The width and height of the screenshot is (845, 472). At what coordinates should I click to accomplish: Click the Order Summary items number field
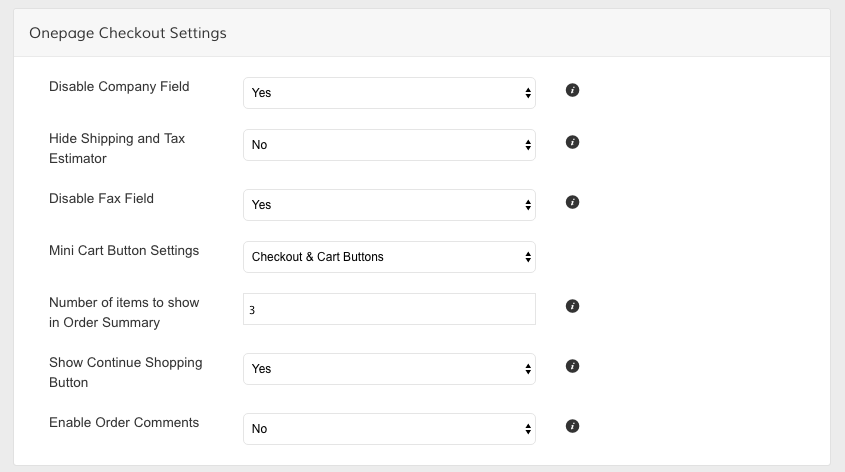[389, 309]
